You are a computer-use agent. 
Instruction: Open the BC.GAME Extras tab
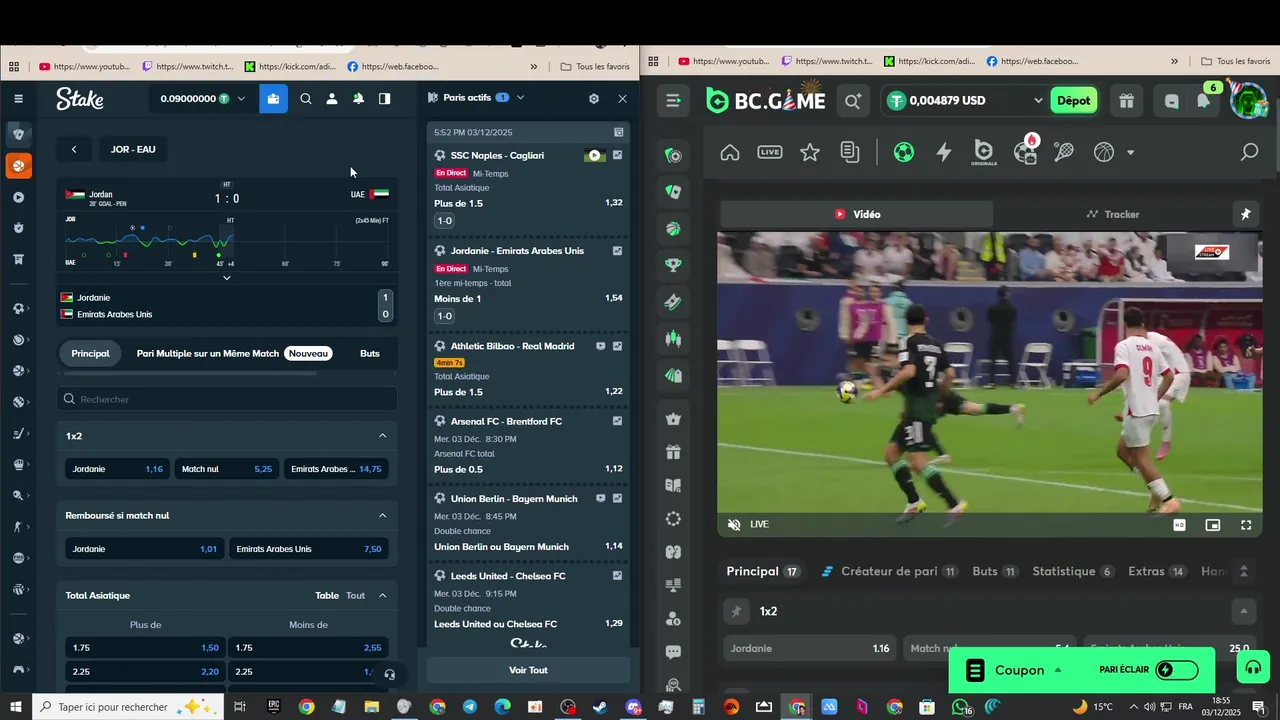pyautogui.click(x=1157, y=571)
